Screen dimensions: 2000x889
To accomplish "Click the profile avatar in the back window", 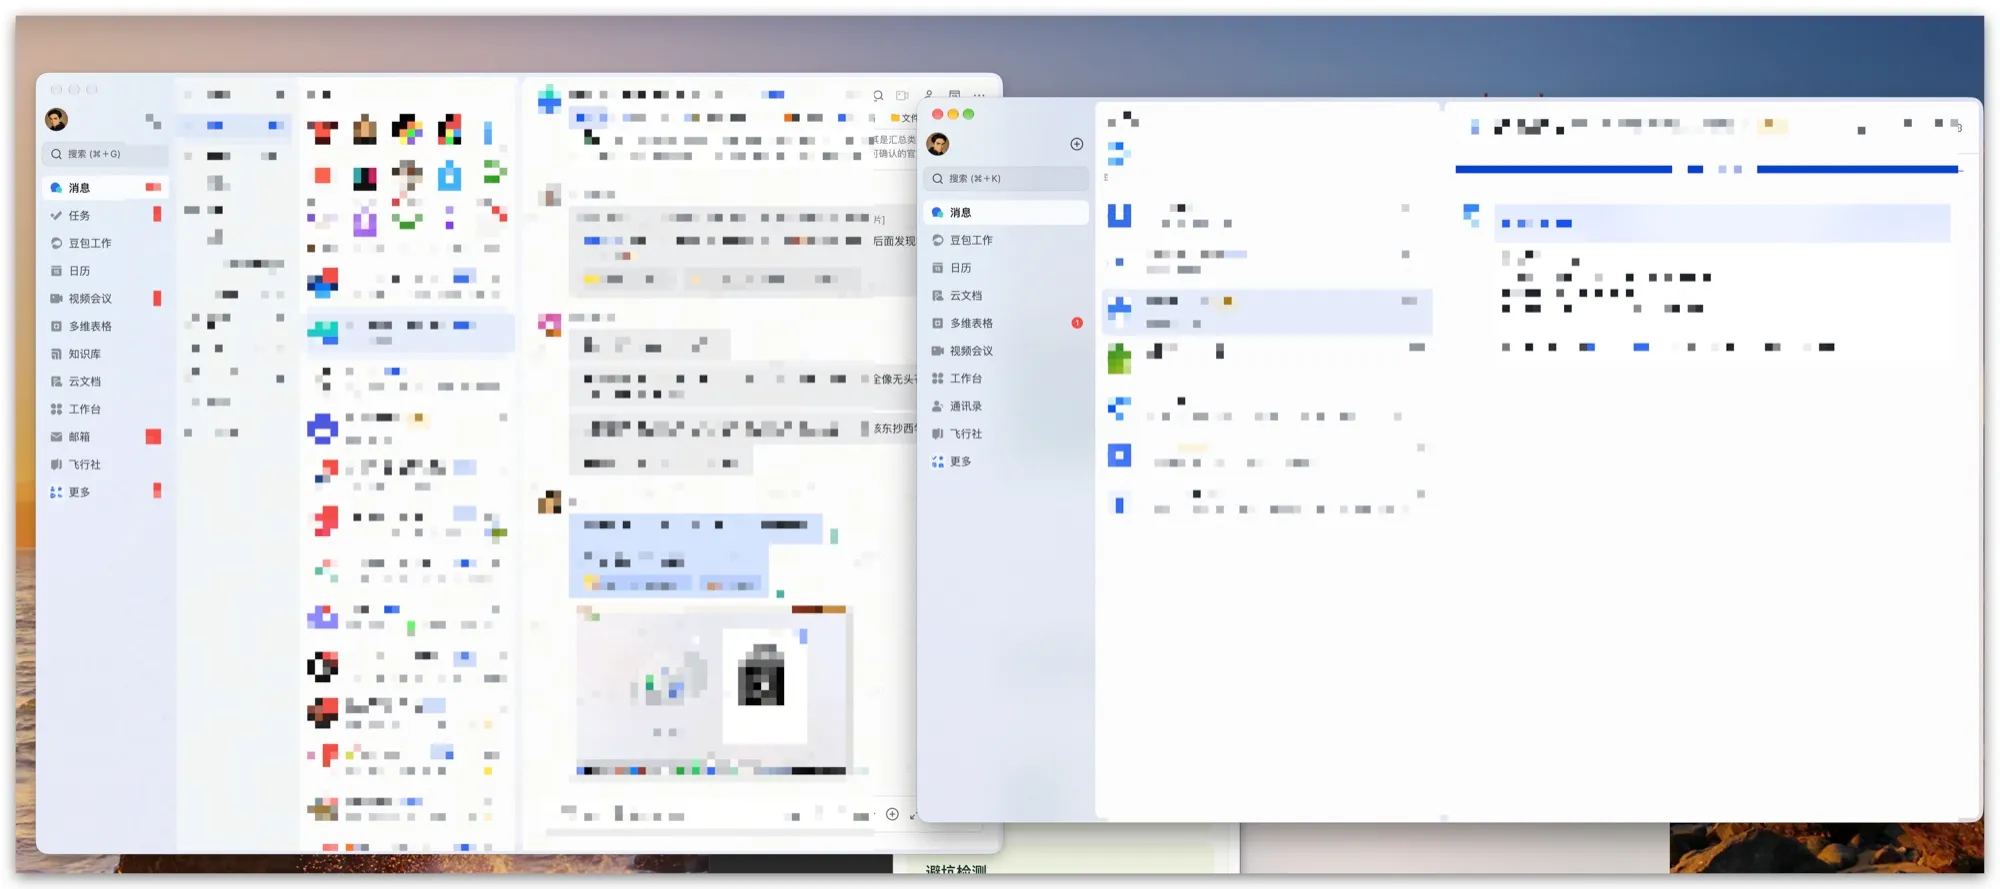I will [x=57, y=120].
